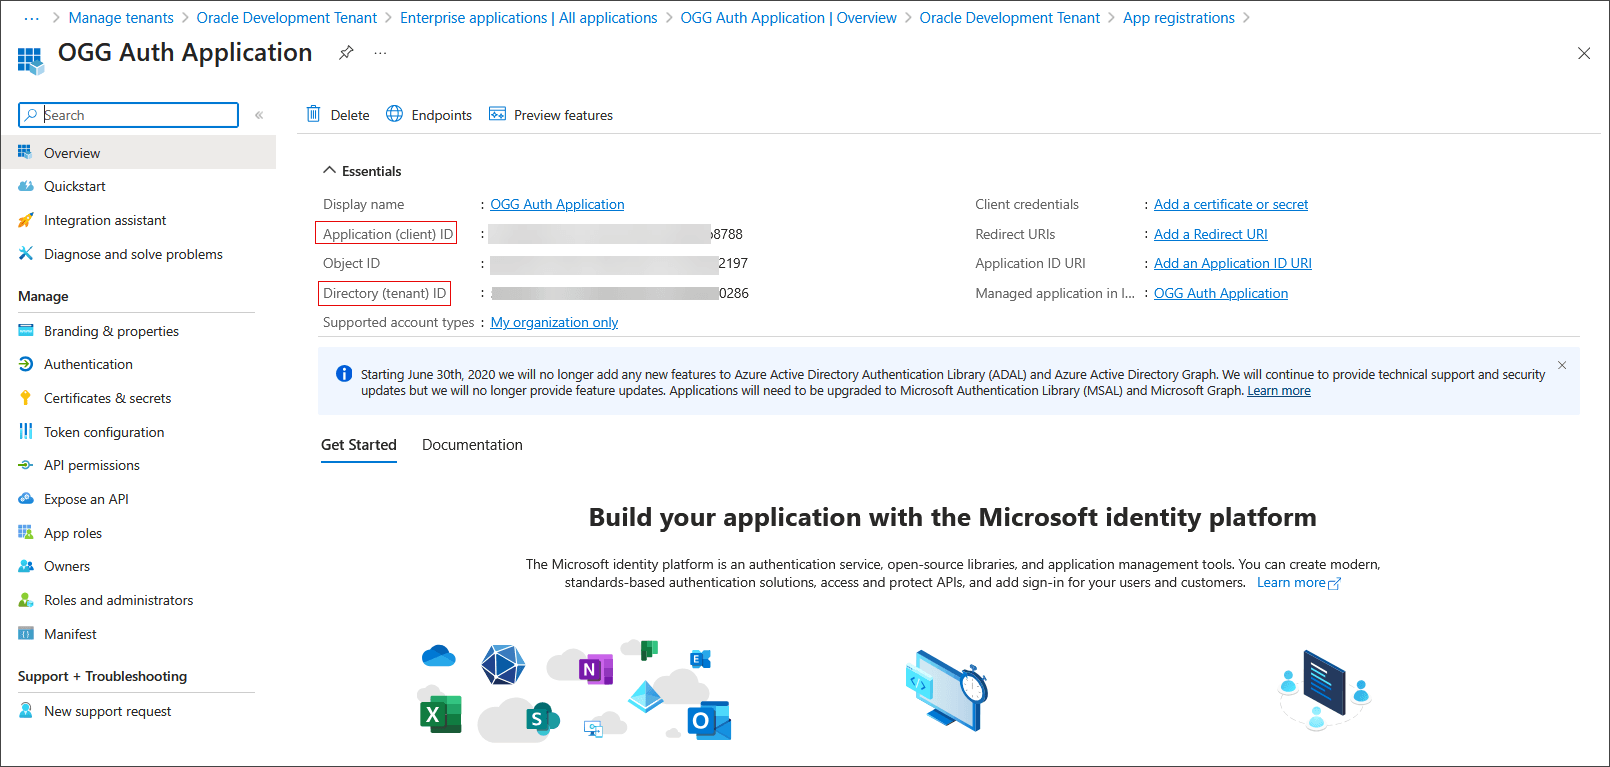
Task: Click the Token configuration icon
Action: tap(25, 431)
